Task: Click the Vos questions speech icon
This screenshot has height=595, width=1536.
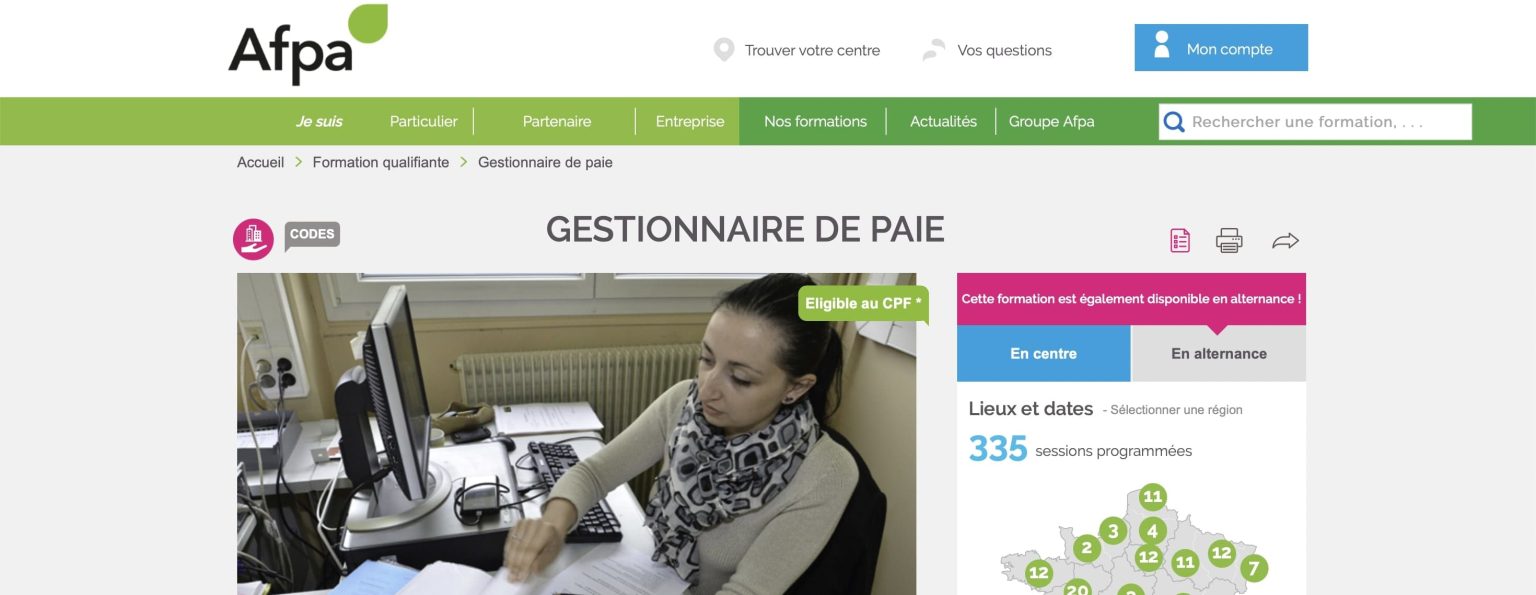Action: click(934, 50)
